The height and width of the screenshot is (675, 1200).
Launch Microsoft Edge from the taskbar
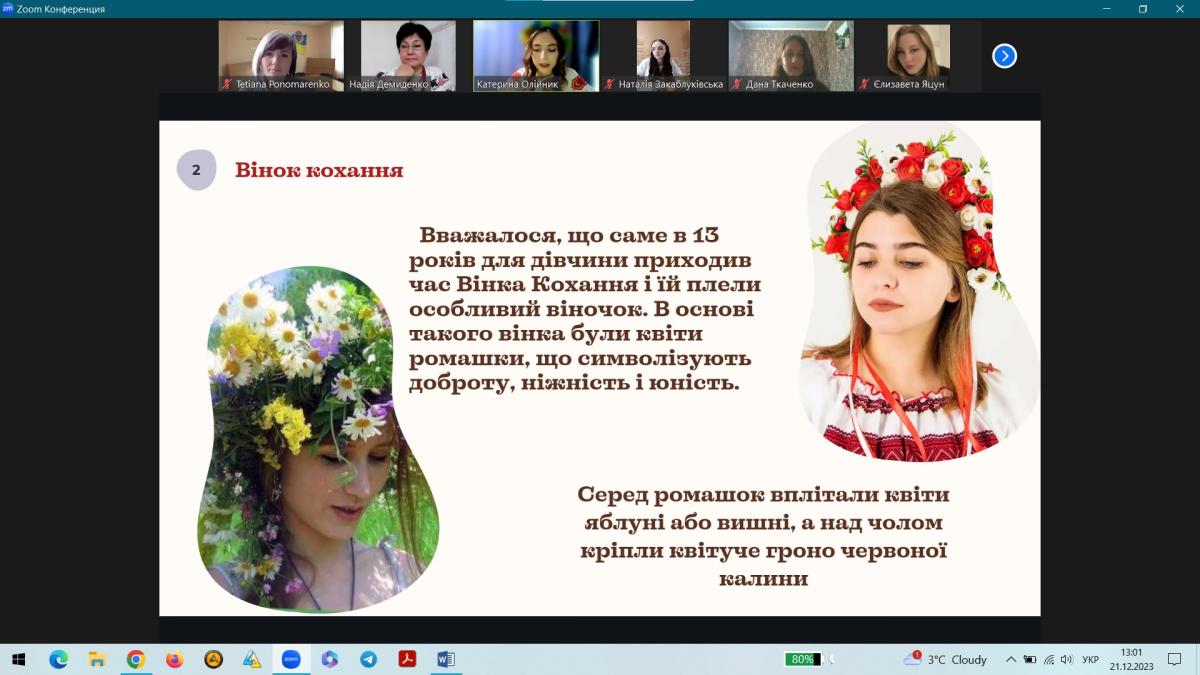pyautogui.click(x=58, y=659)
